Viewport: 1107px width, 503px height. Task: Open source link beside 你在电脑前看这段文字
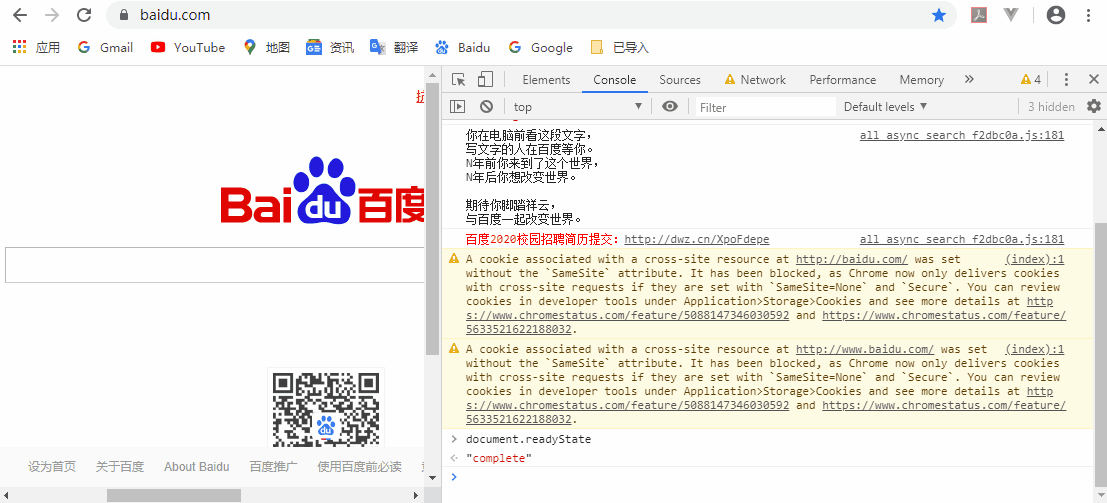click(962, 136)
